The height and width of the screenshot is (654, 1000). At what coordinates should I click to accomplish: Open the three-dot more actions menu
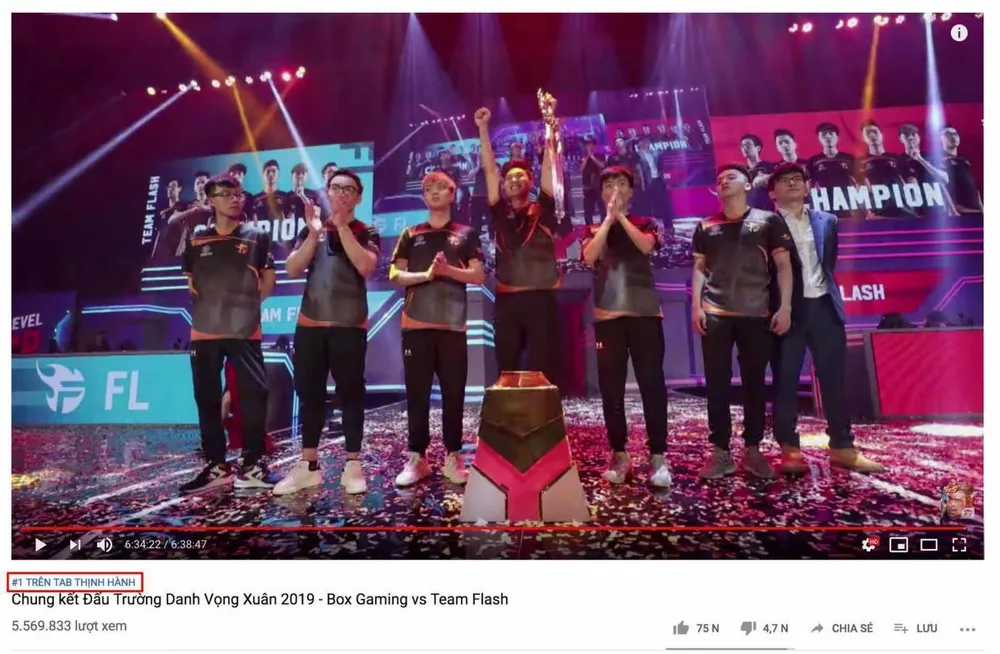tap(967, 629)
